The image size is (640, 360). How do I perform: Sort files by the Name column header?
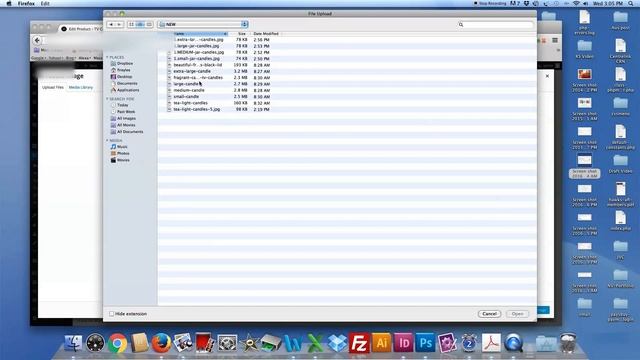tap(200, 34)
